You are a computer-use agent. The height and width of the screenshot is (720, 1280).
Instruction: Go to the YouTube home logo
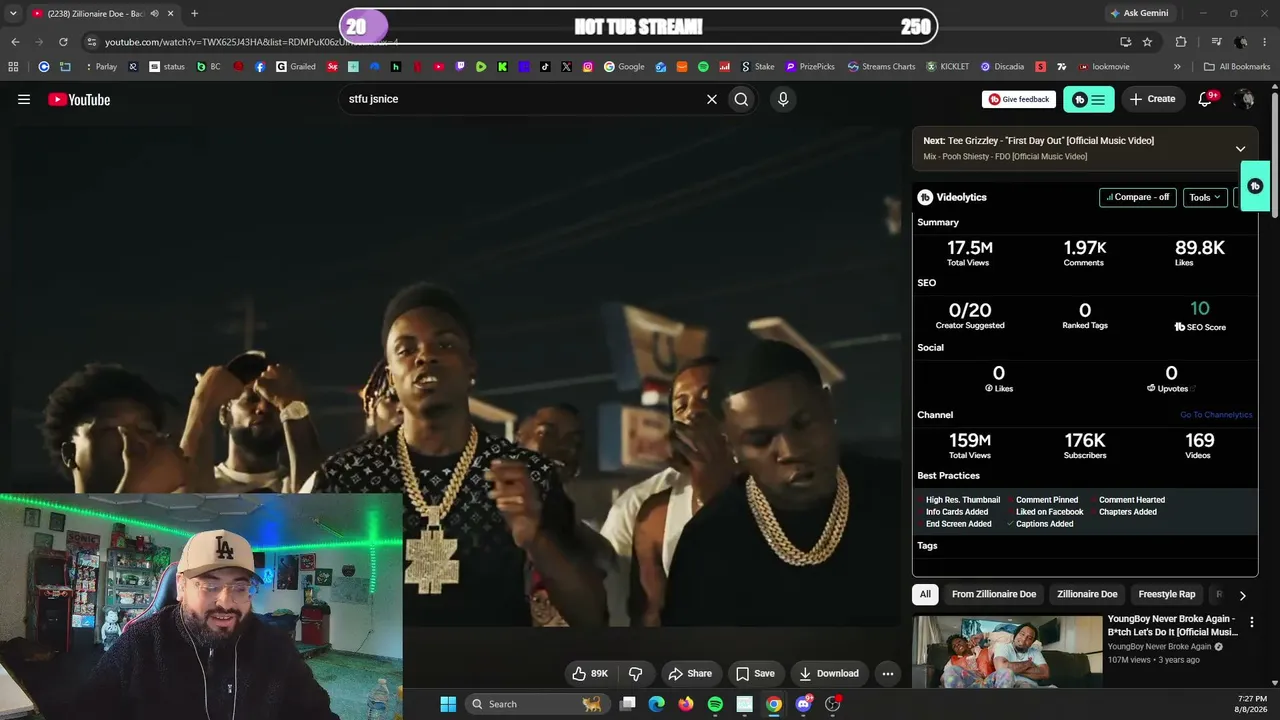click(79, 99)
